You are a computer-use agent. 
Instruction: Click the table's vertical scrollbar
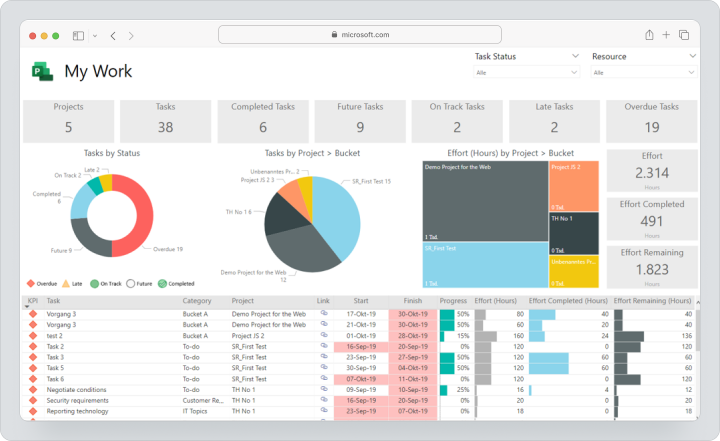click(698, 331)
